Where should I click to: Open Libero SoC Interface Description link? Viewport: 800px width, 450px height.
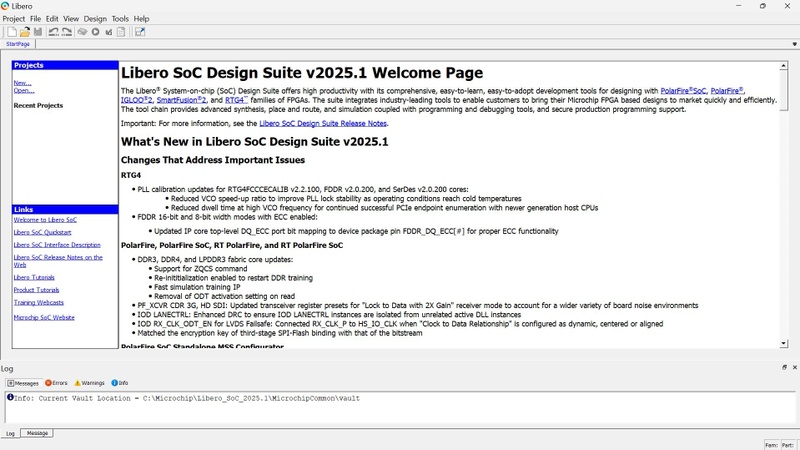(x=57, y=245)
